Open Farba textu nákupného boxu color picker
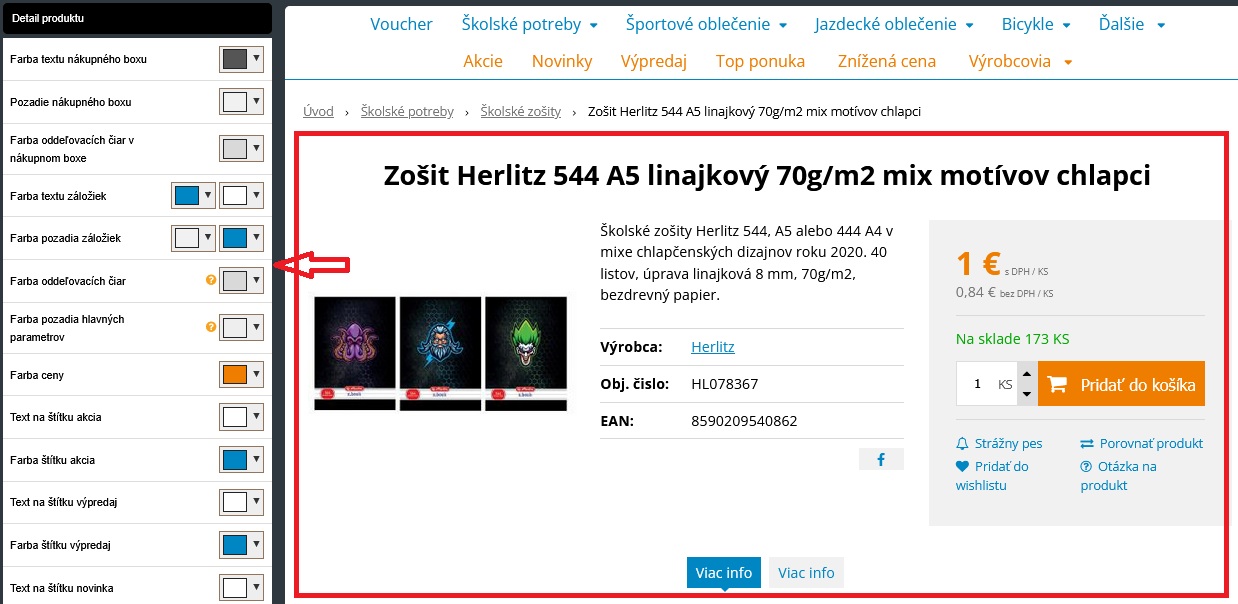 [241, 59]
